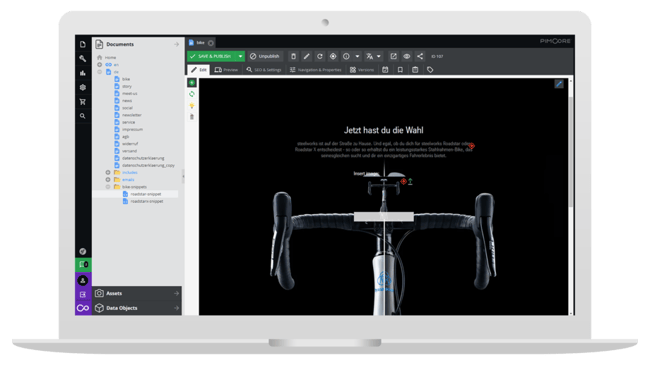Click the Unpublish button
This screenshot has height=365, width=650.
(264, 56)
